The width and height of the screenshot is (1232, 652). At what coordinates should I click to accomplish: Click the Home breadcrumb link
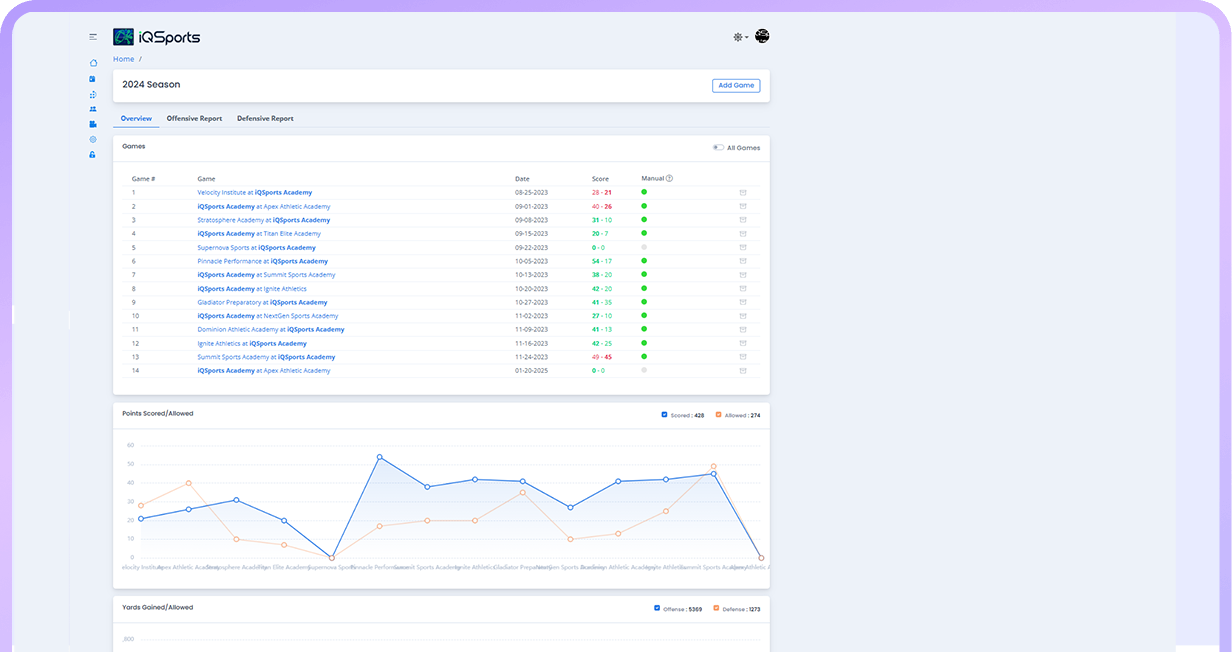point(123,59)
